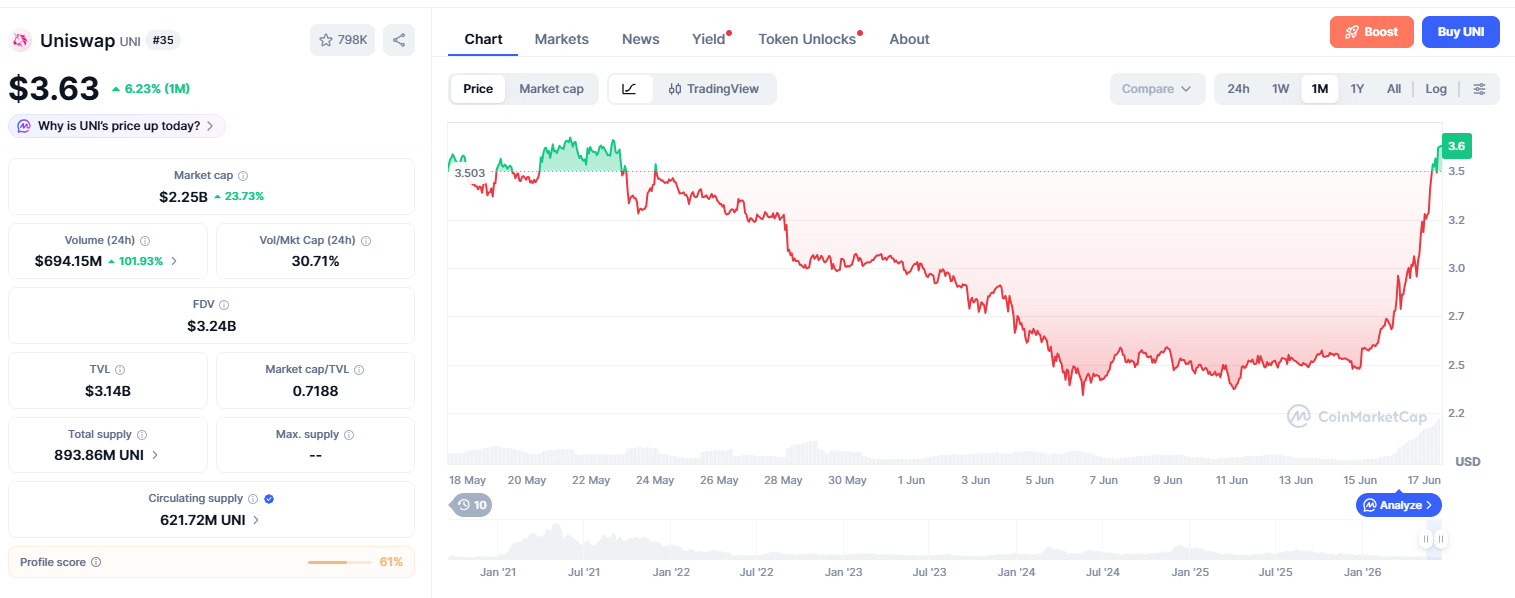Image resolution: width=1515 pixels, height=598 pixels.
Task: Click the 30.71% Vol/Mkt Cap value
Action: (315, 261)
